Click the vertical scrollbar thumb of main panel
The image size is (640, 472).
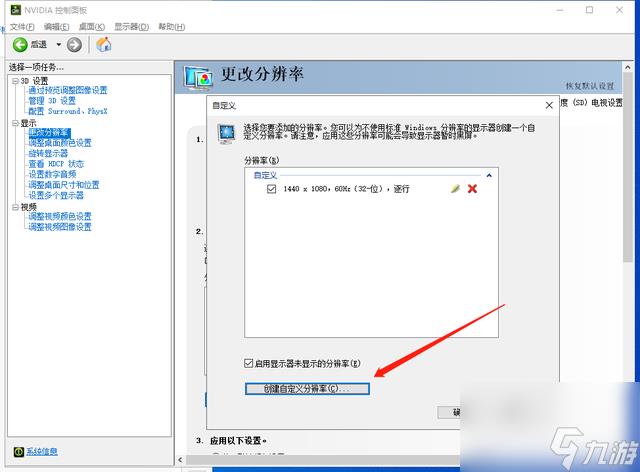(627, 167)
